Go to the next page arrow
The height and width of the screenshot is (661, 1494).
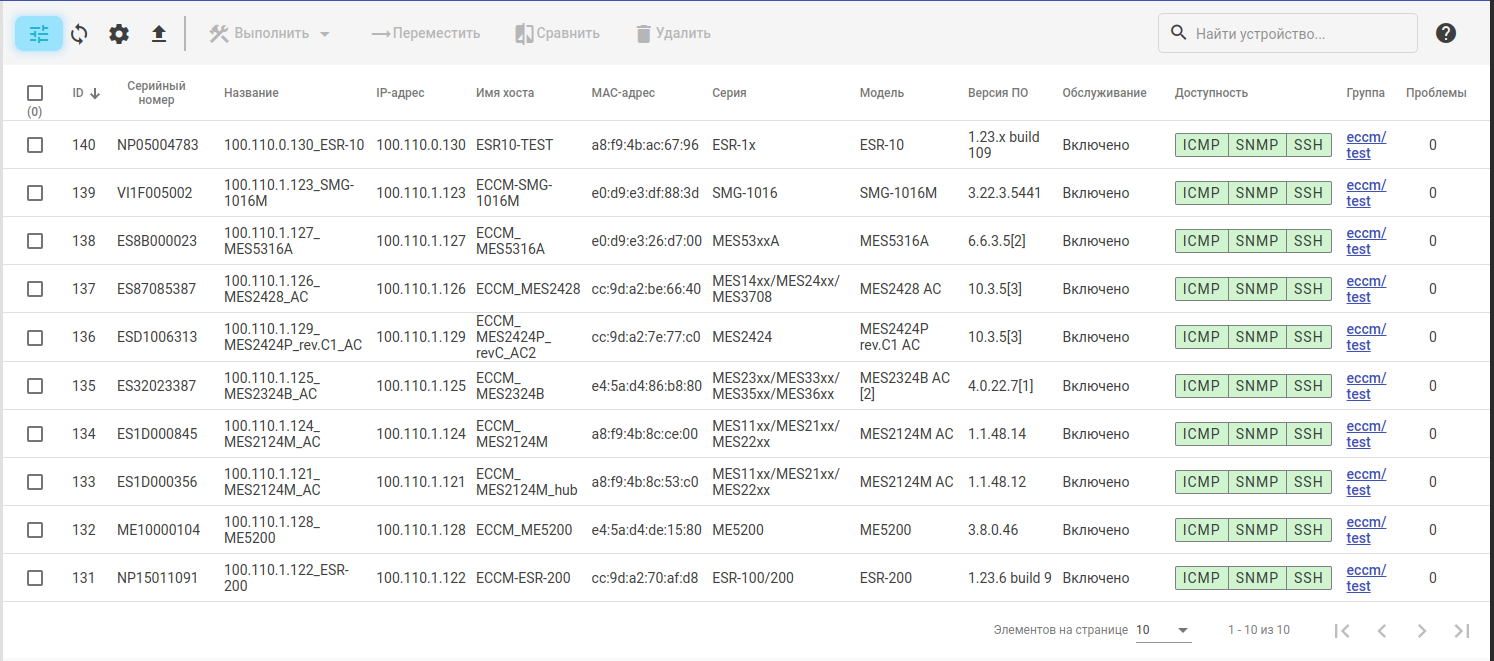1422,630
